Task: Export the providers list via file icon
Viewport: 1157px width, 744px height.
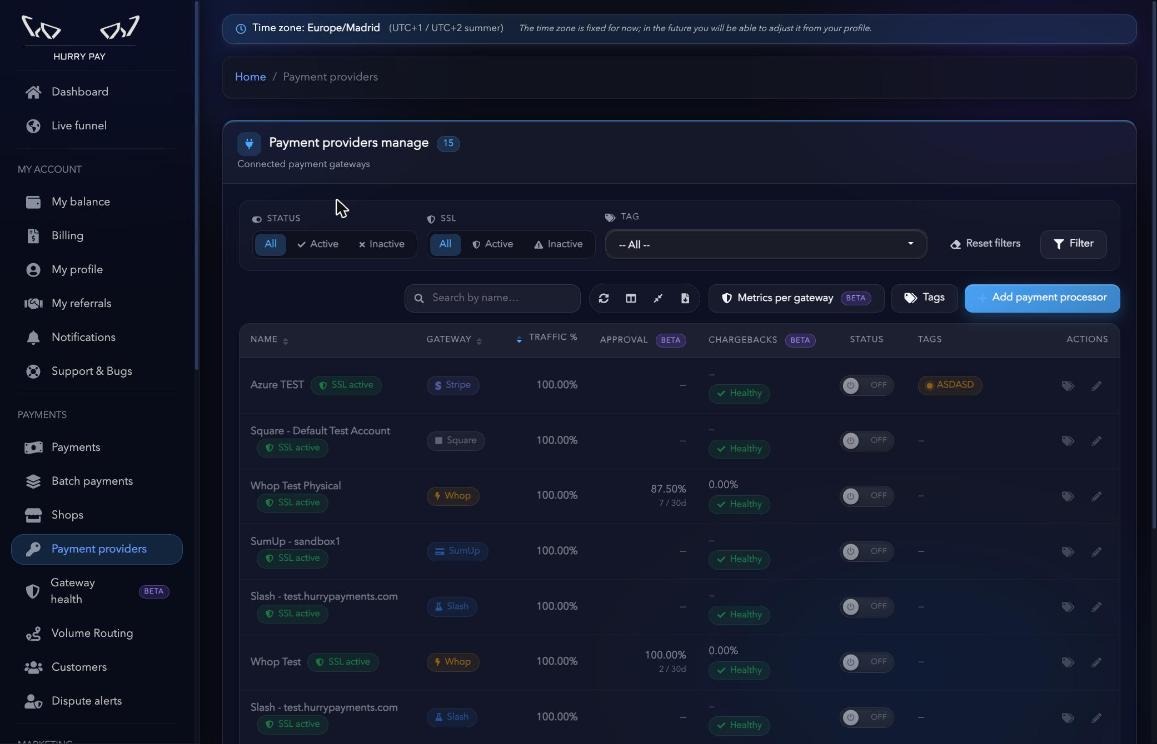Action: pyautogui.click(x=685, y=298)
